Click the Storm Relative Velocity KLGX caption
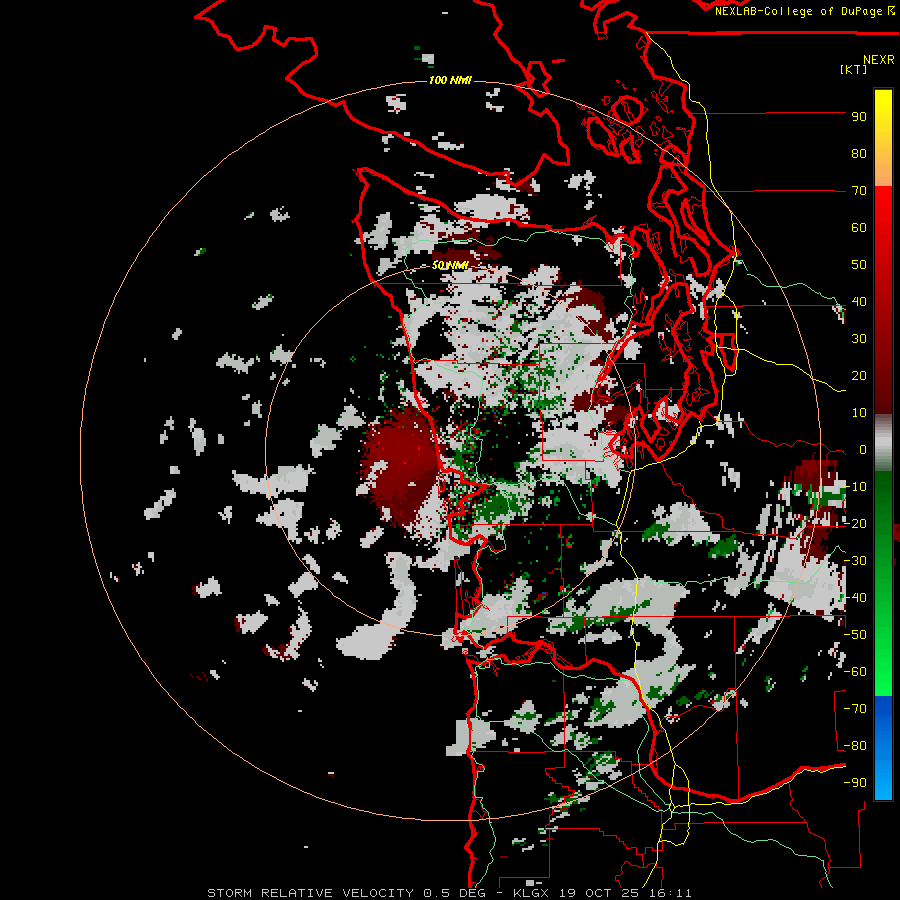This screenshot has width=900, height=900. [x=449, y=893]
